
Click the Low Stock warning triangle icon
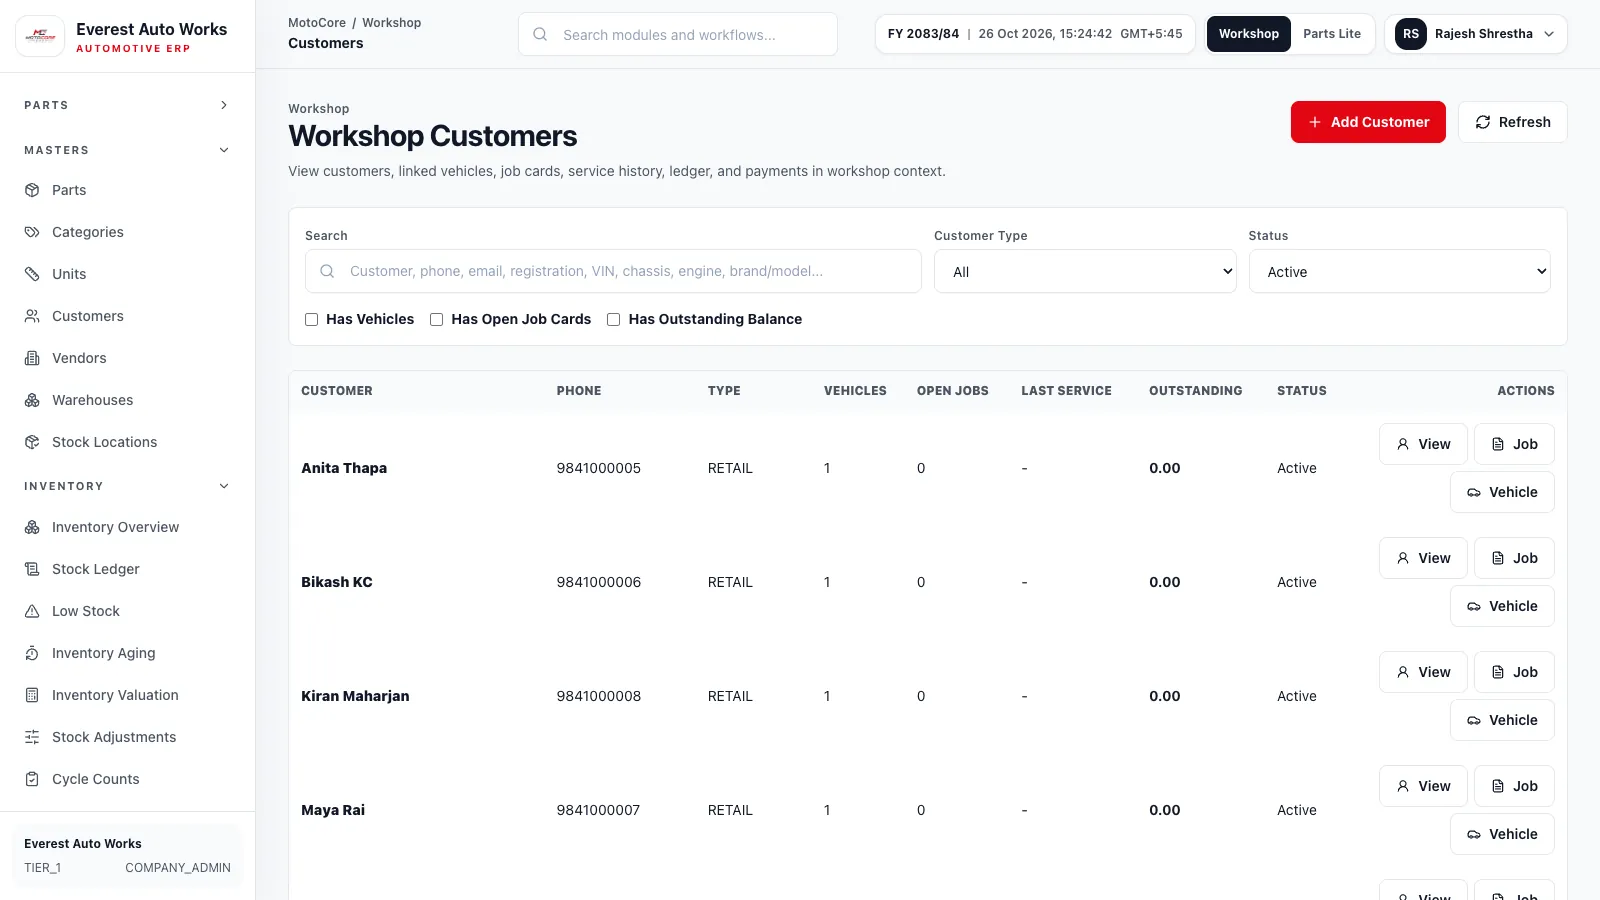pyautogui.click(x=32, y=611)
